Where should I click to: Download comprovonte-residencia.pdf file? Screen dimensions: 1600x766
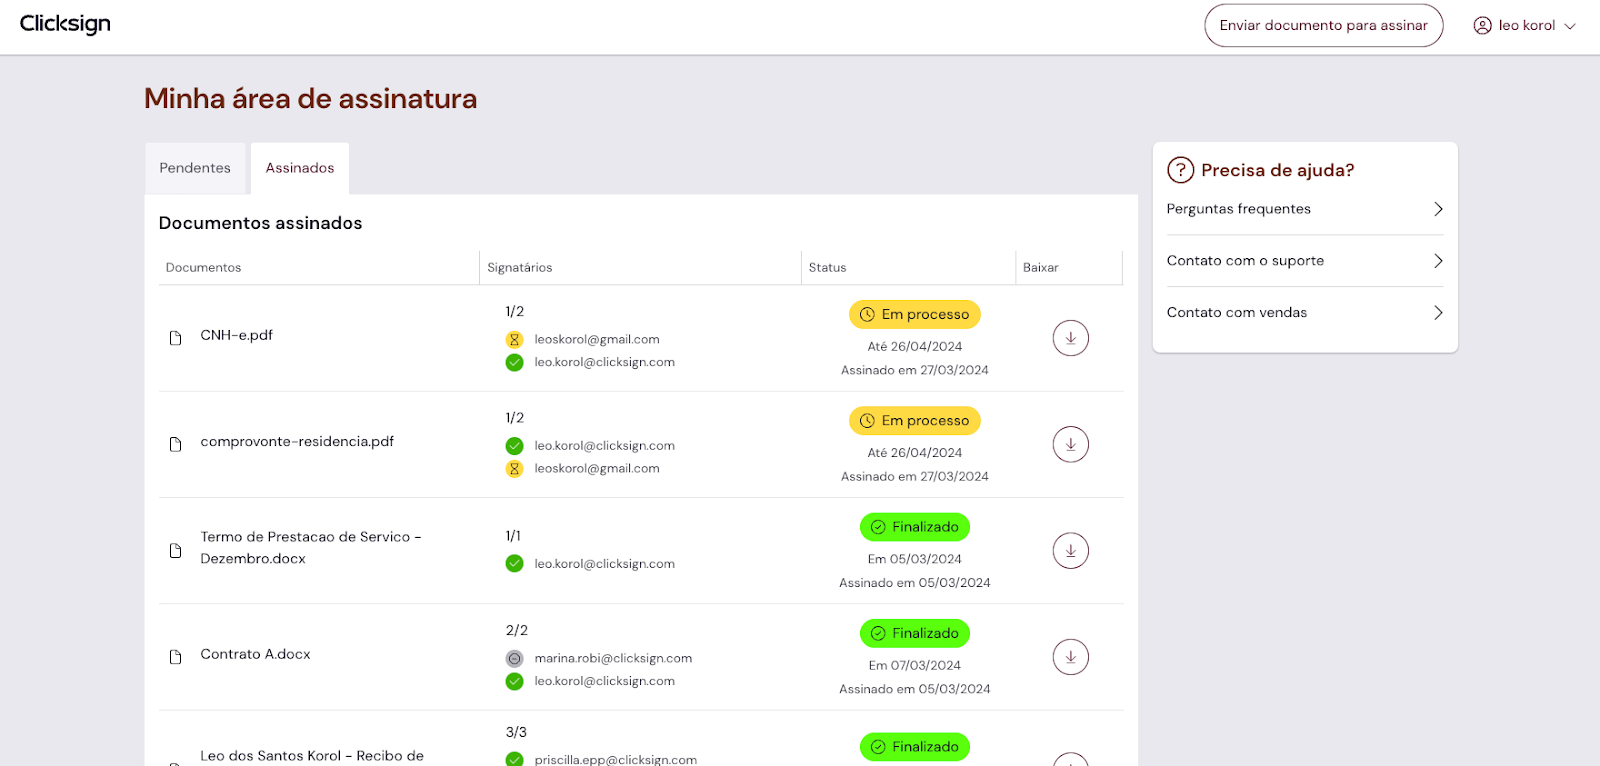1070,444
